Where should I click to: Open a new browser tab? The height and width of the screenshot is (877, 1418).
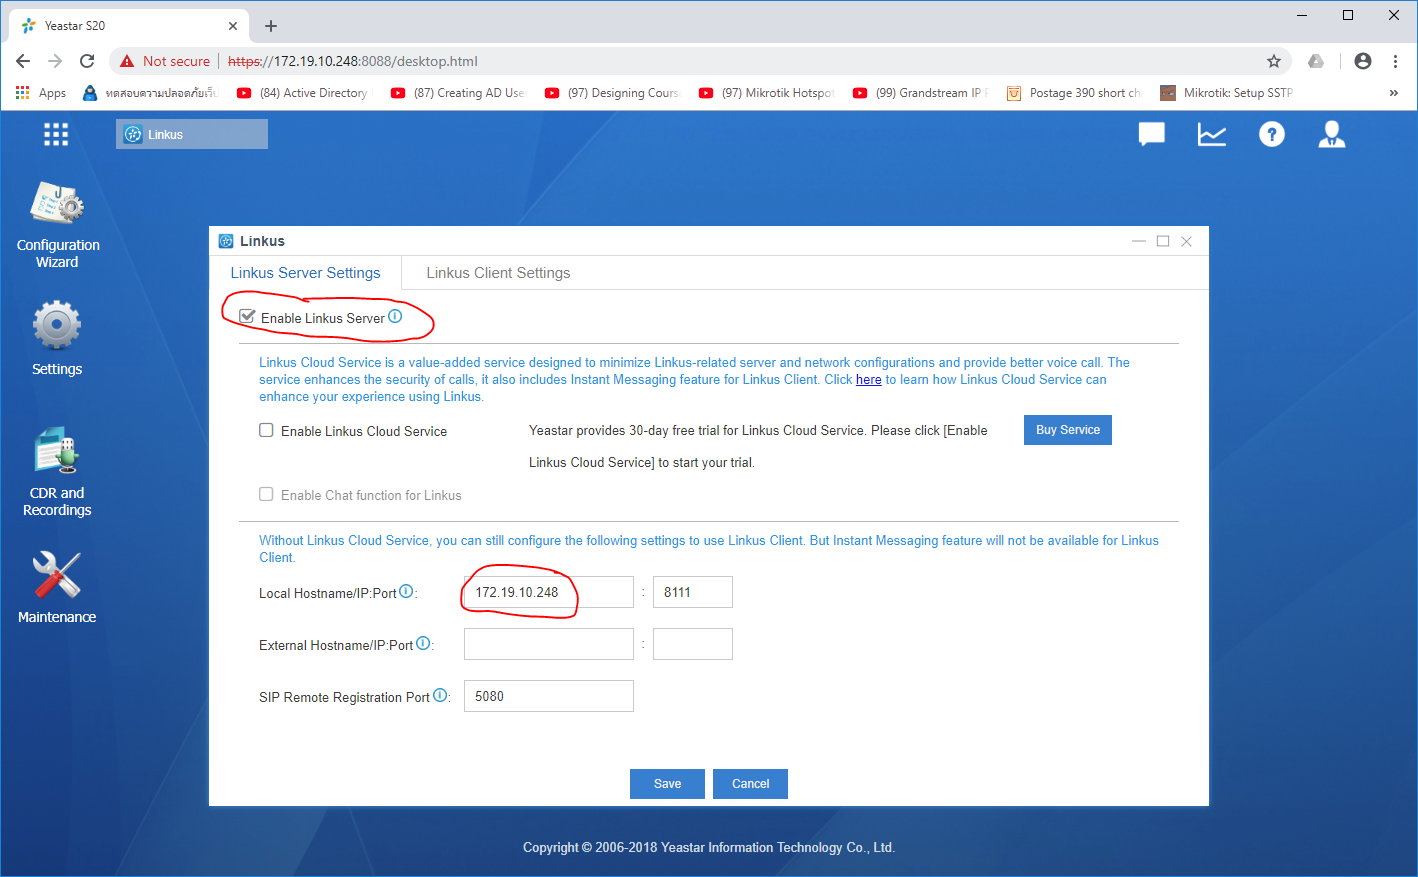pyautogui.click(x=271, y=26)
